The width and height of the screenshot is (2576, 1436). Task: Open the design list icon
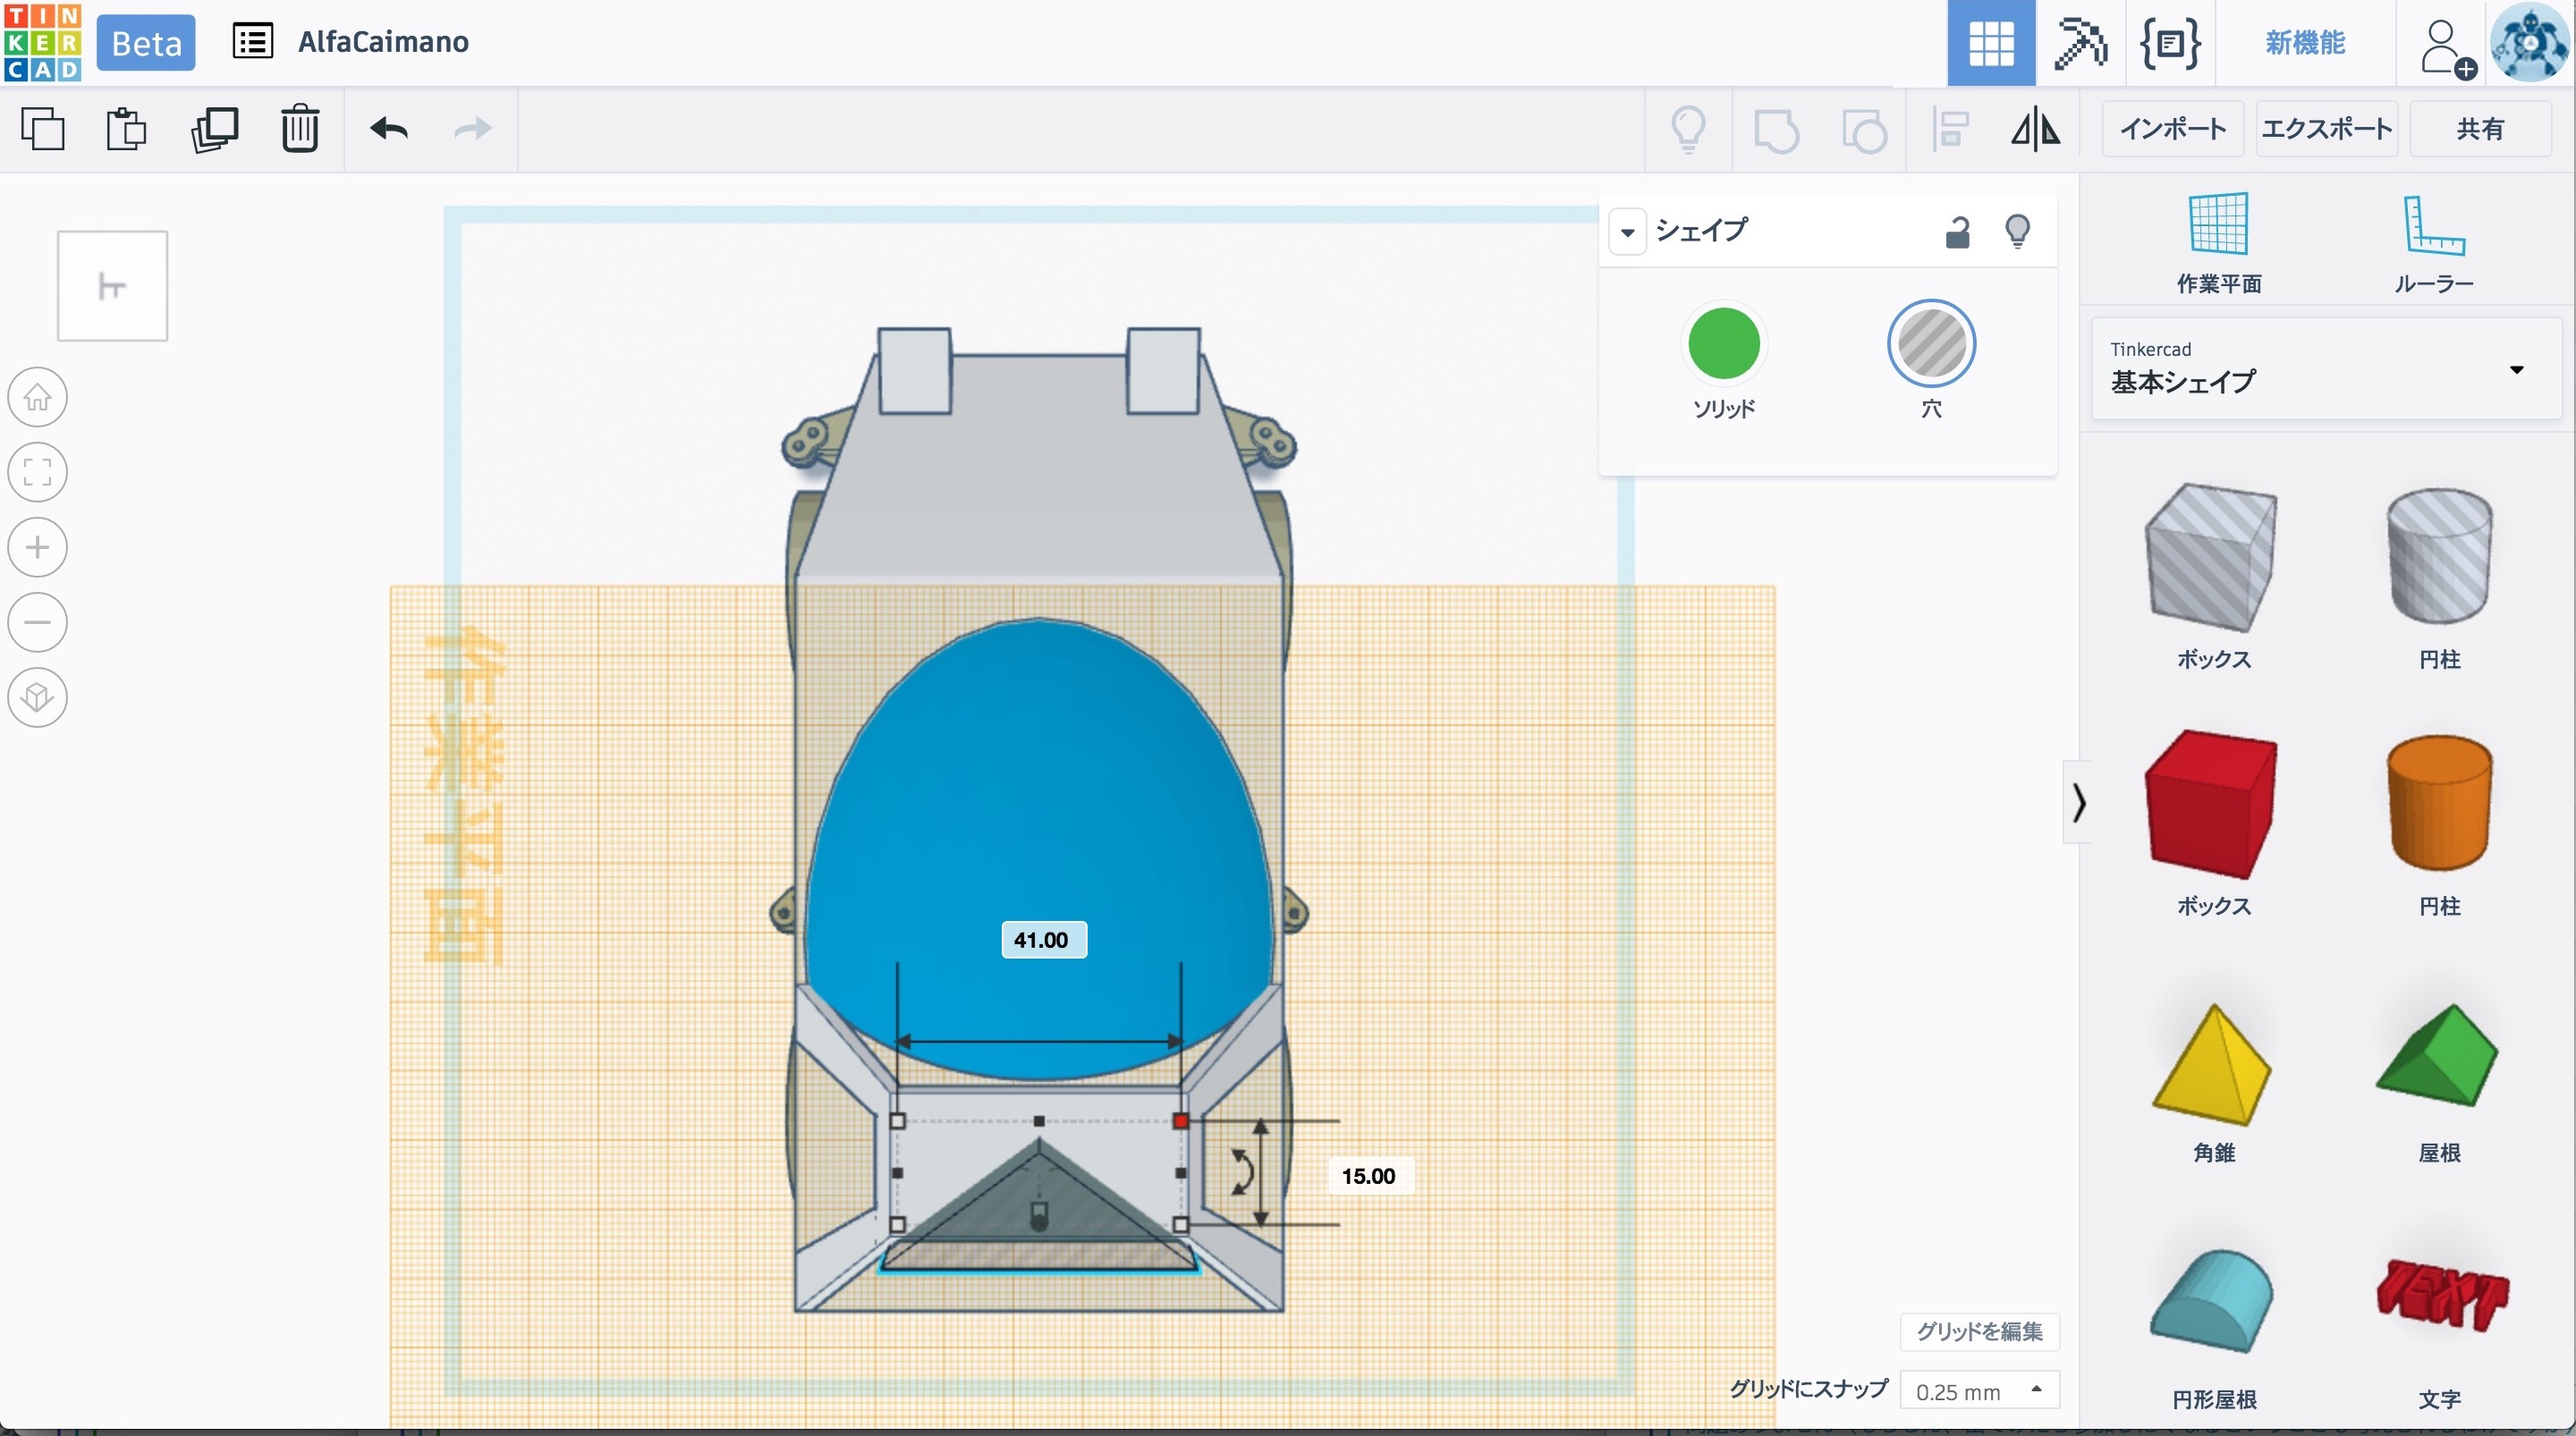click(252, 42)
